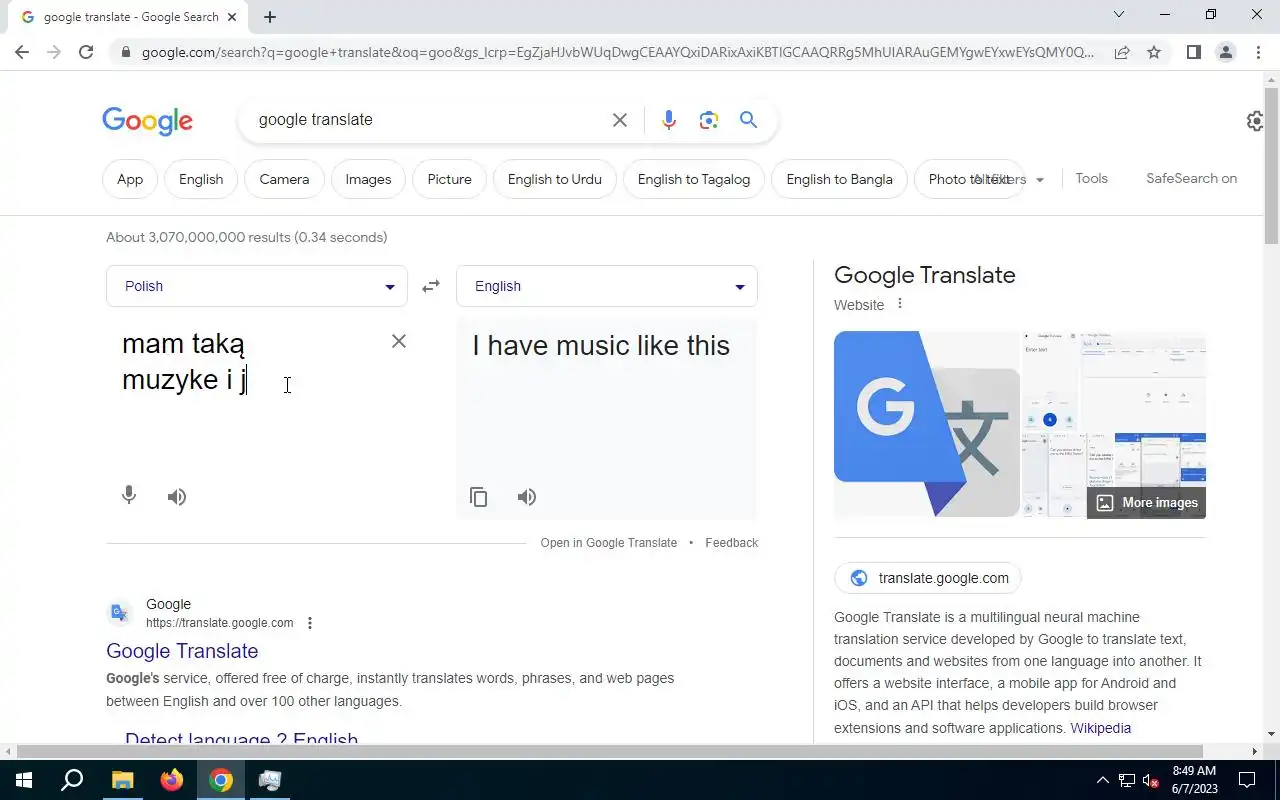This screenshot has width=1280, height=800.
Task: Open a new browser tab
Action: (x=269, y=16)
